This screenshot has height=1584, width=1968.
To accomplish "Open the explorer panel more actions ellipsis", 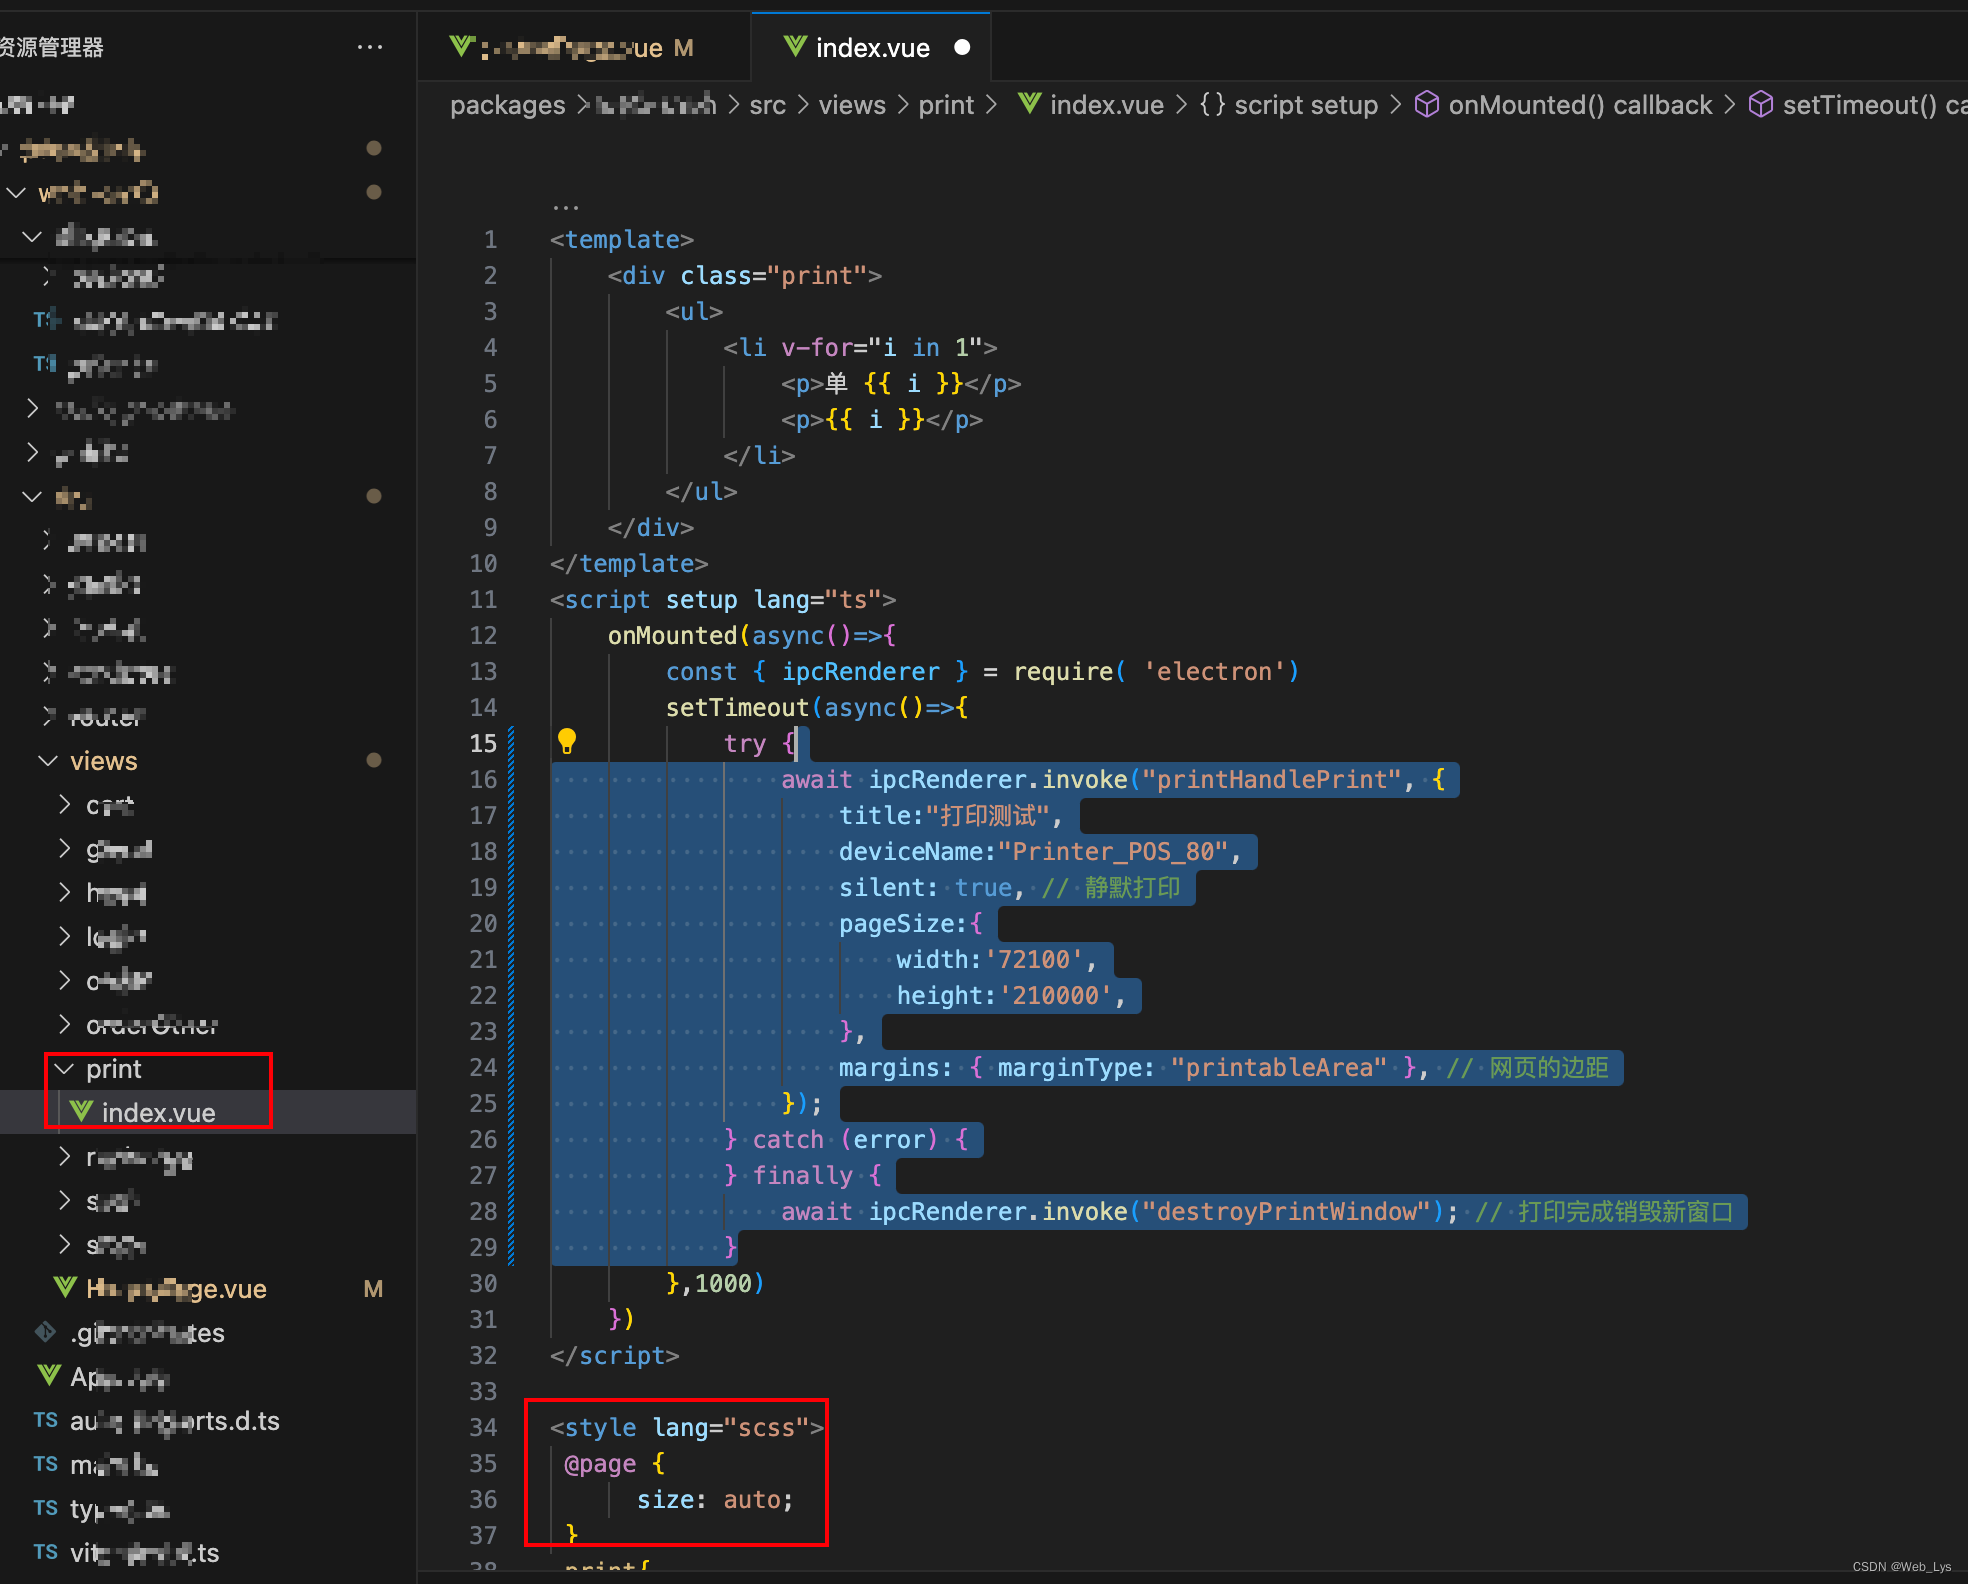I will (x=370, y=47).
